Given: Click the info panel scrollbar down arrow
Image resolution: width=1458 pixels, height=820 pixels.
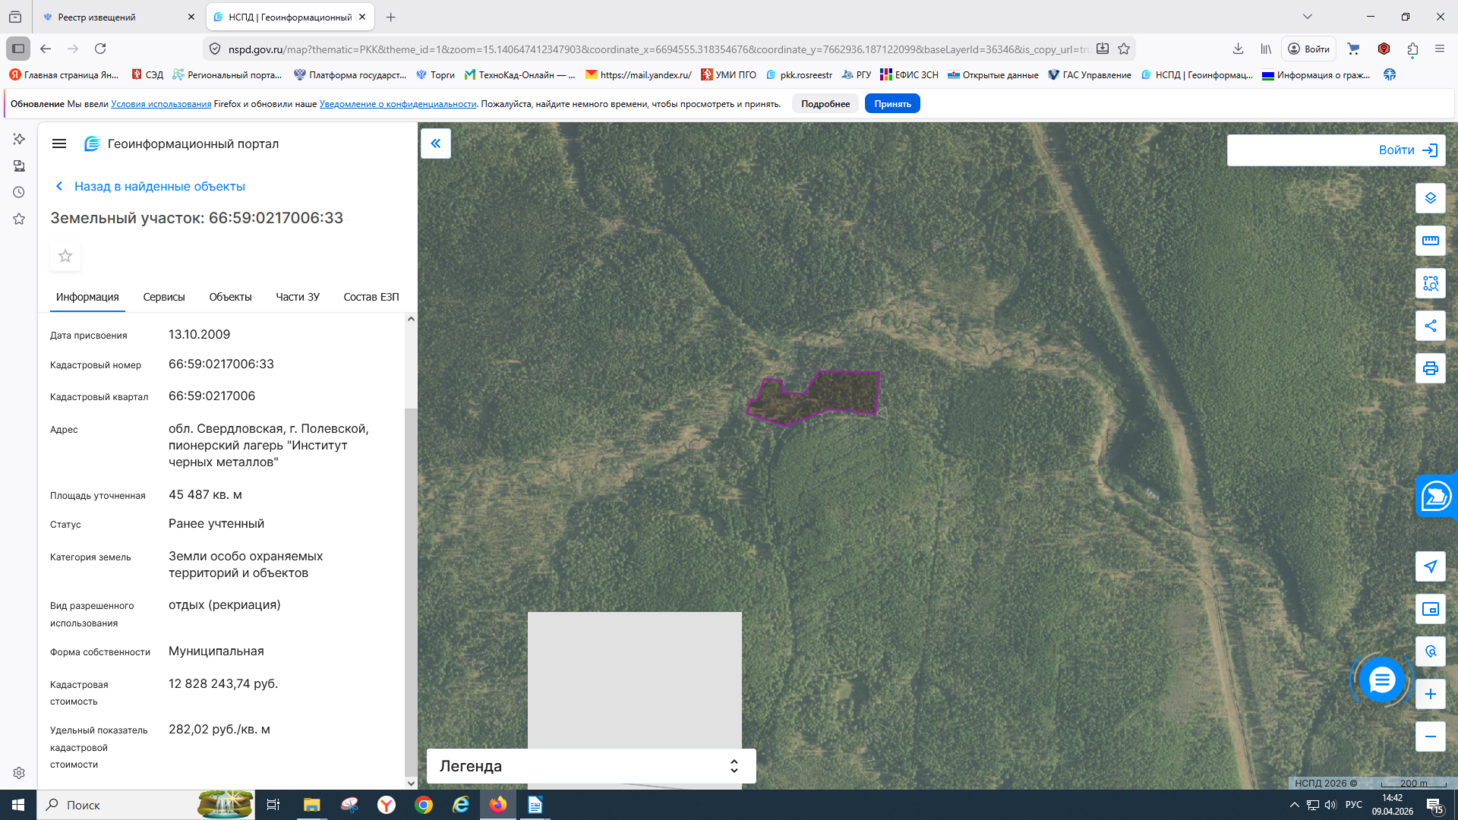Looking at the screenshot, I should click(x=411, y=783).
